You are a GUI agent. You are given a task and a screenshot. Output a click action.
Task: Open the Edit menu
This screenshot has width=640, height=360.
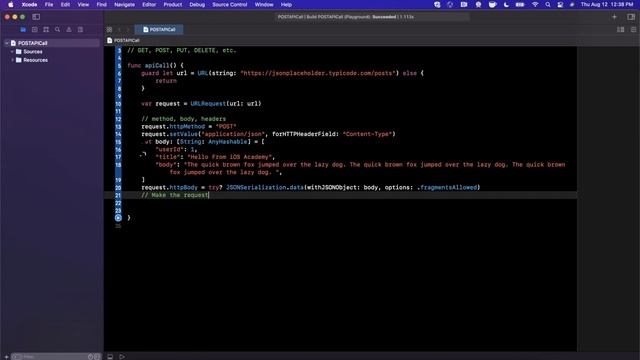tap(65, 4)
